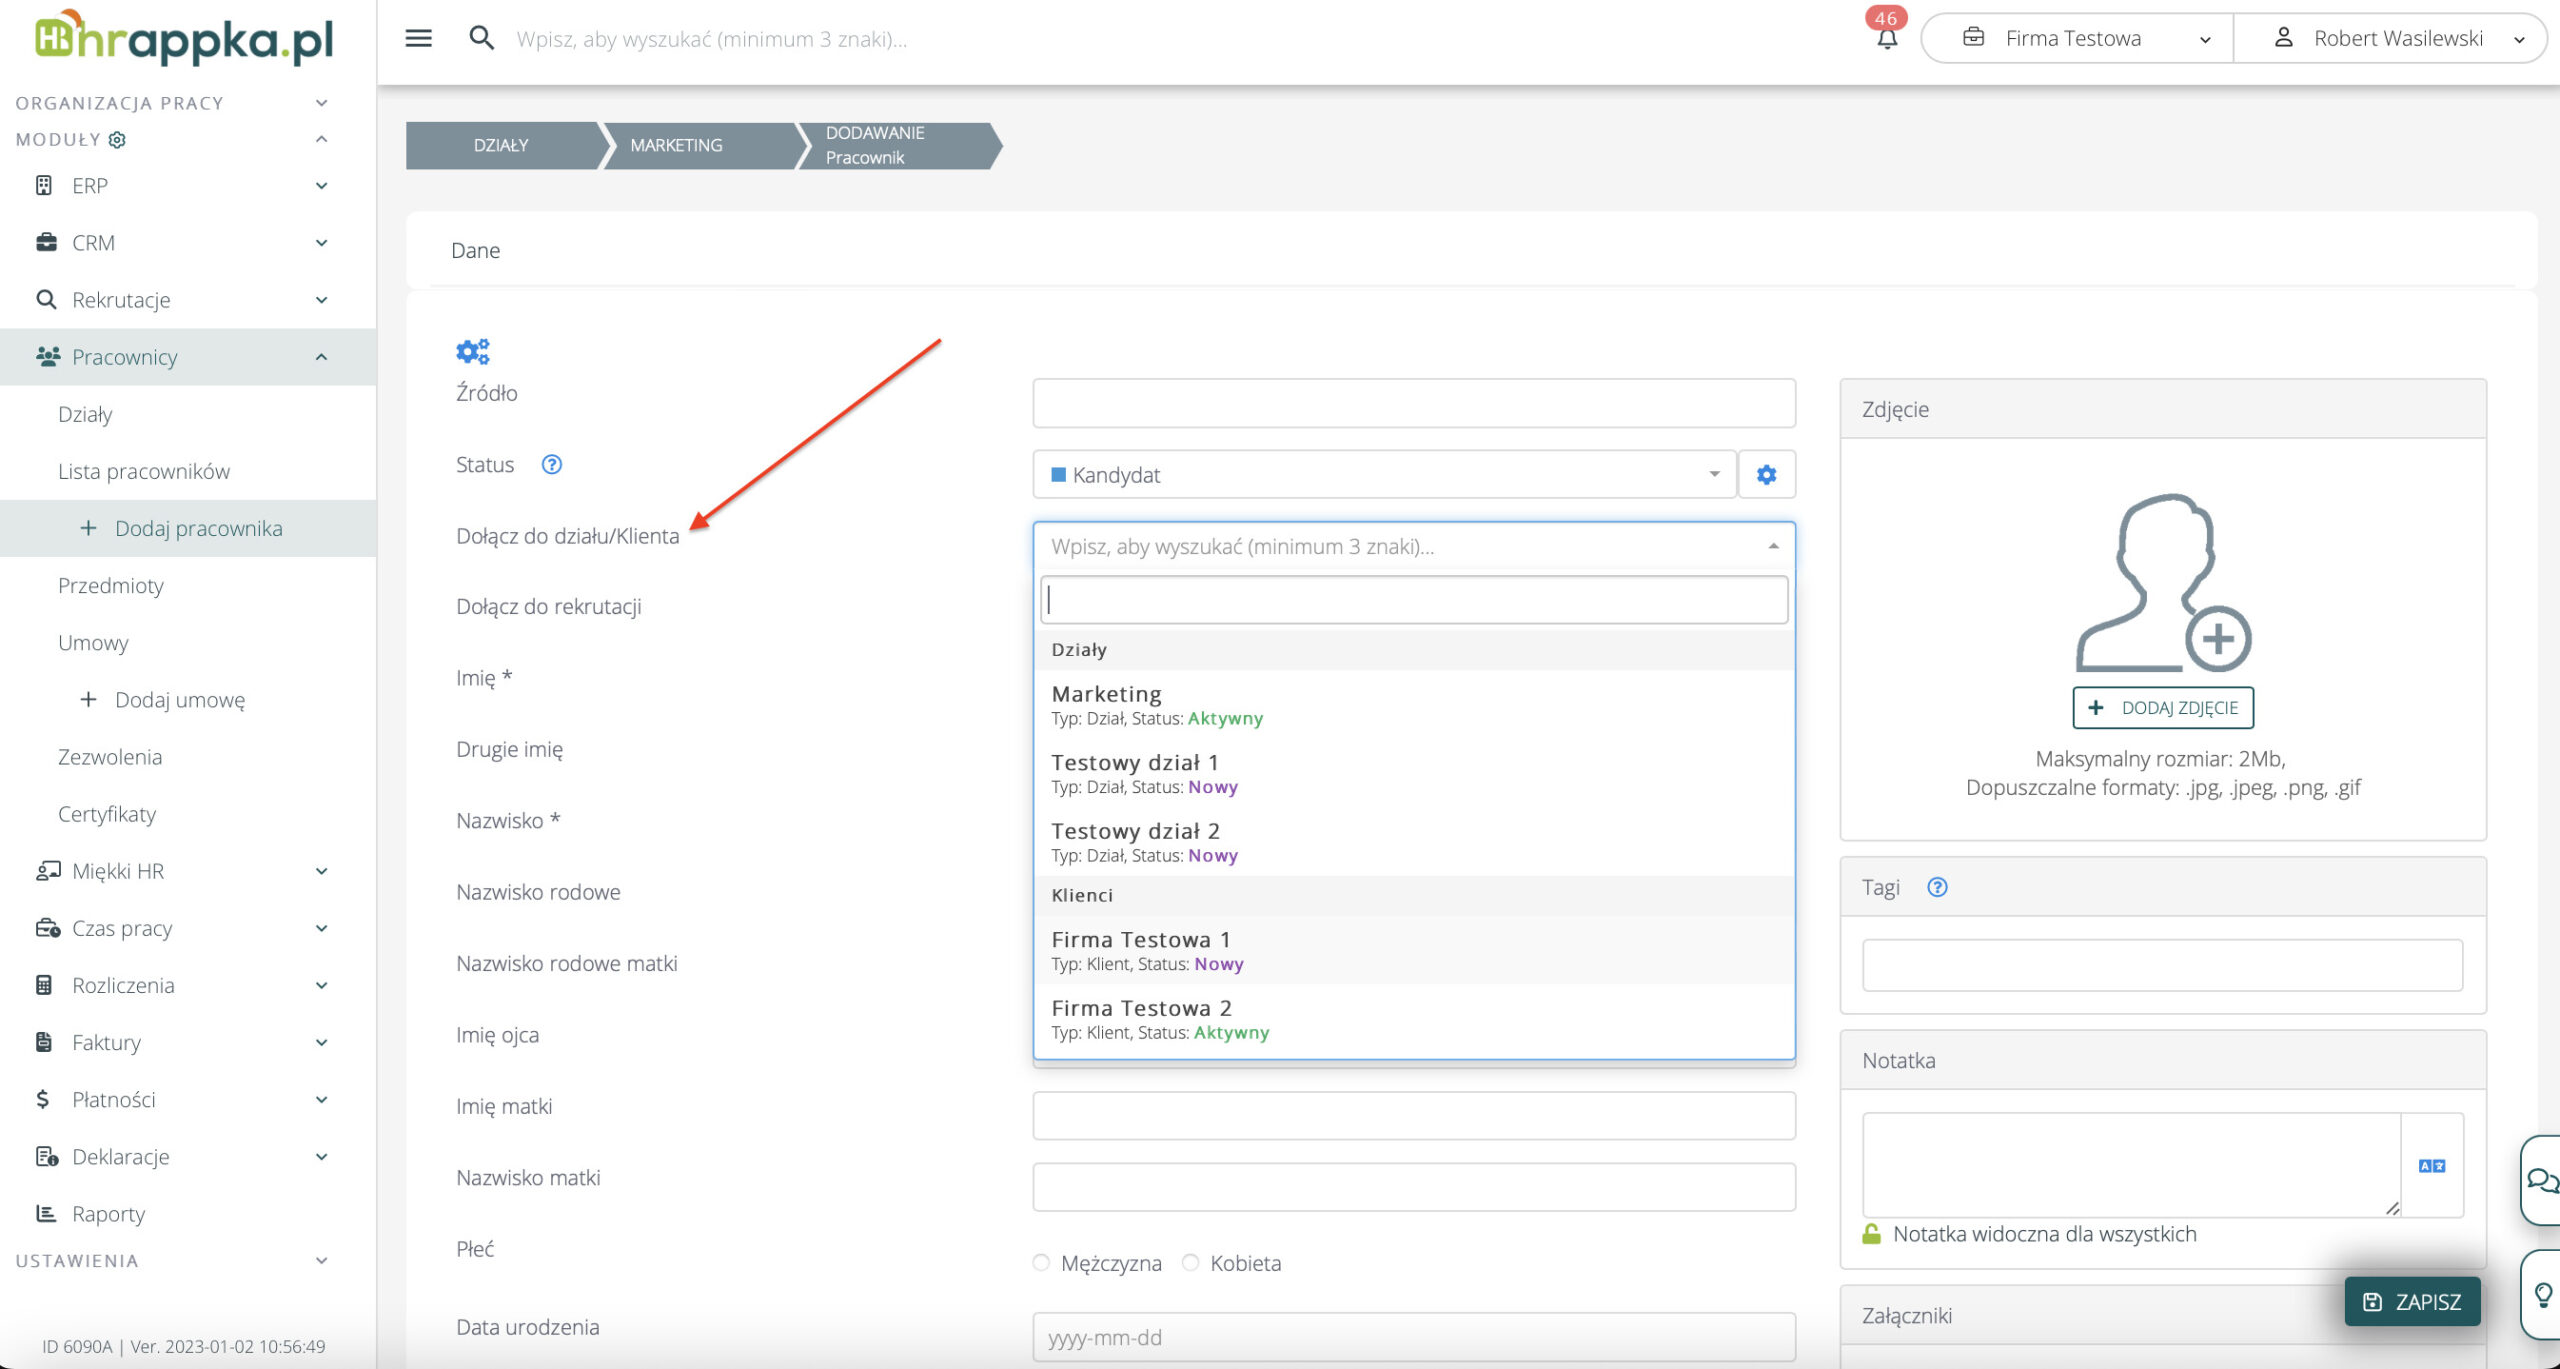Click the notification bell icon

[x=1886, y=39]
